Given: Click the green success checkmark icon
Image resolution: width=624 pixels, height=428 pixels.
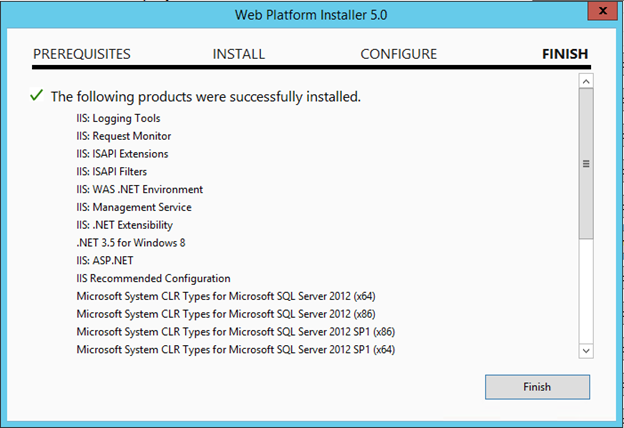Looking at the screenshot, I should pyautogui.click(x=37, y=96).
